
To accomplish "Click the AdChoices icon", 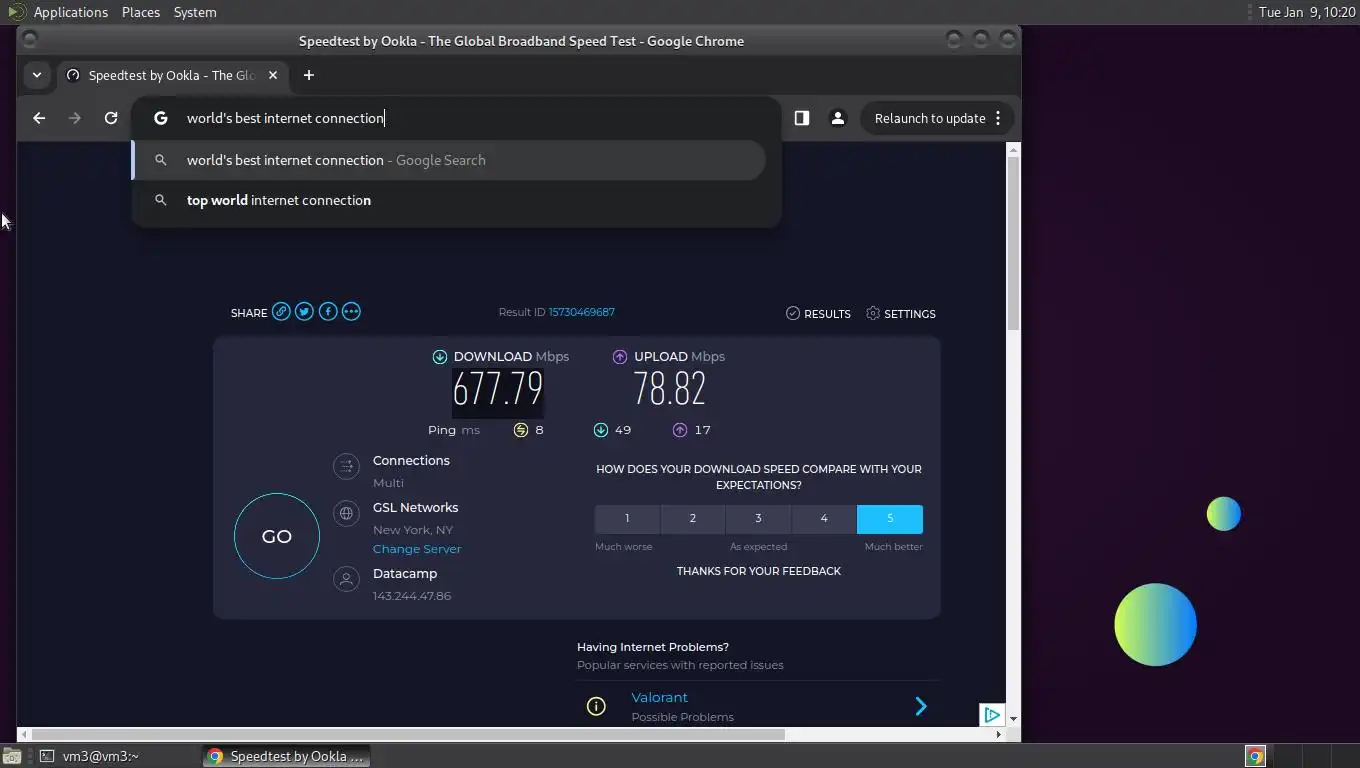I will click(991, 714).
